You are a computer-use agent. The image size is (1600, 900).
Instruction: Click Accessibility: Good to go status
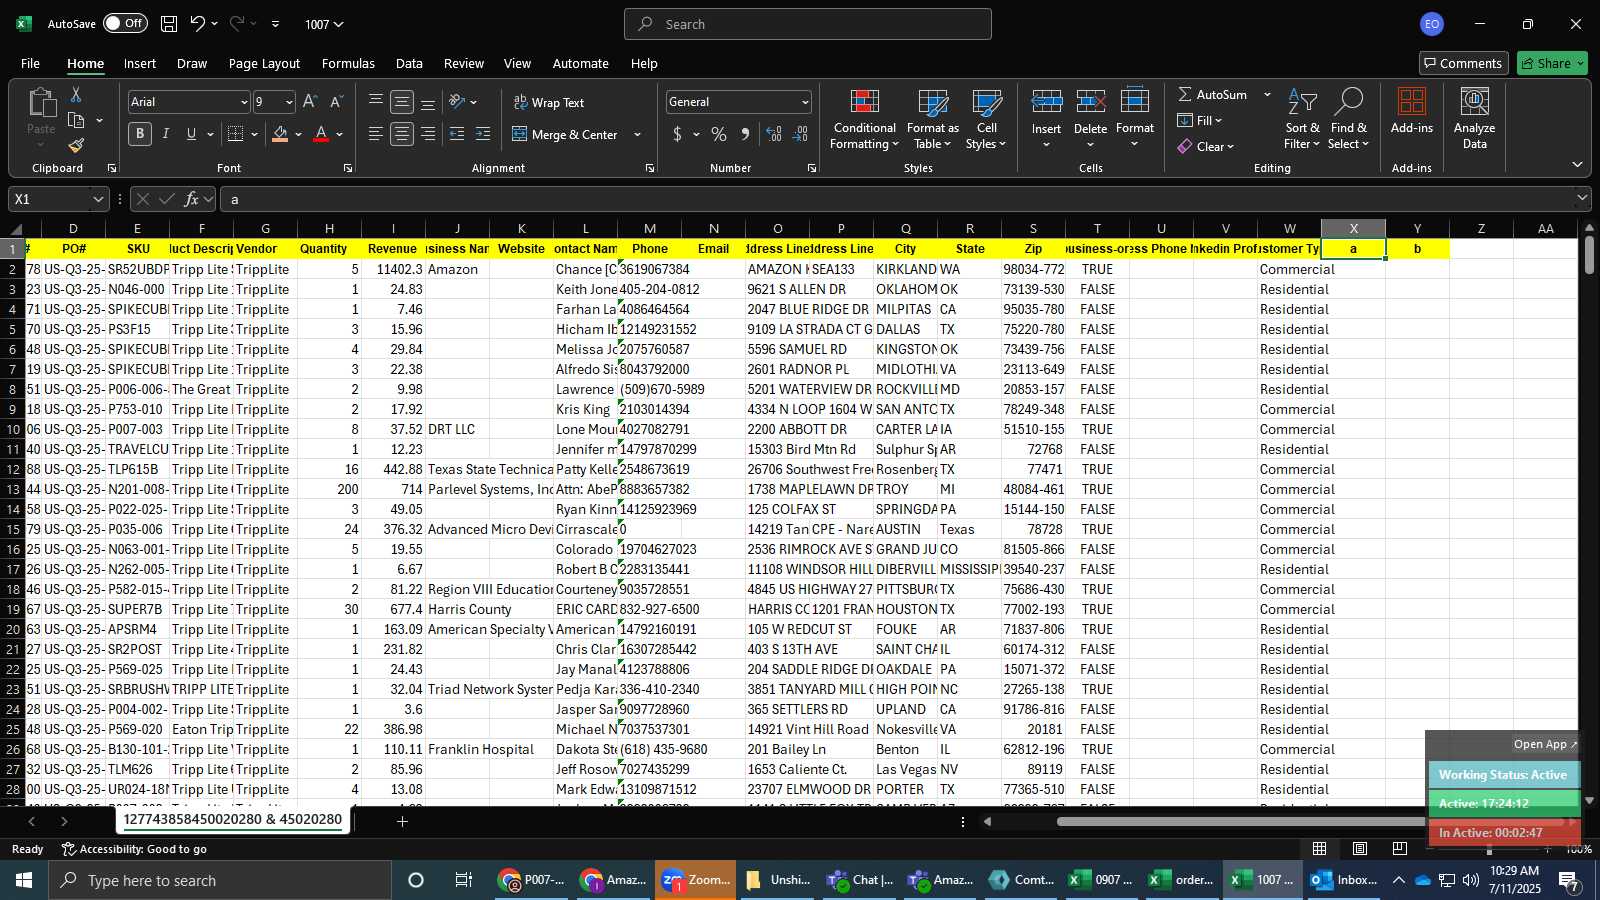pyautogui.click(x=134, y=849)
